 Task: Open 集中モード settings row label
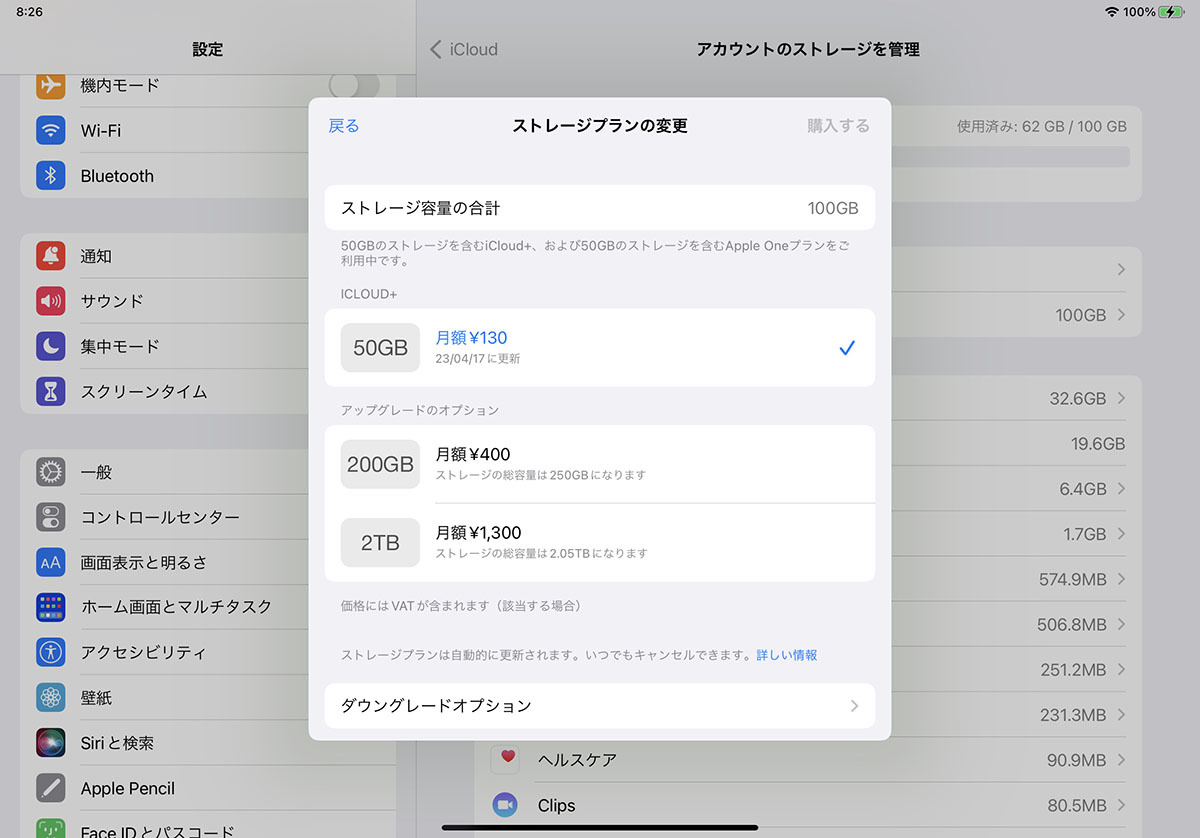coord(120,346)
